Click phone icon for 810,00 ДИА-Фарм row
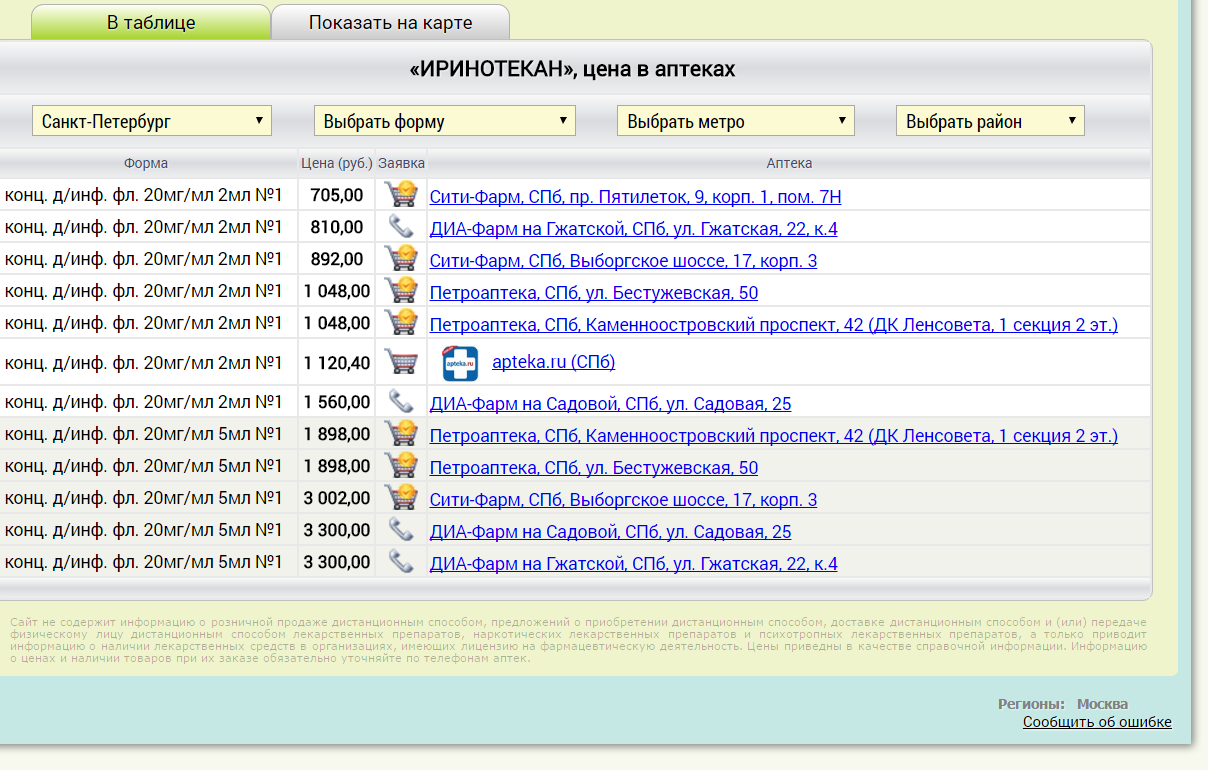 [401, 227]
